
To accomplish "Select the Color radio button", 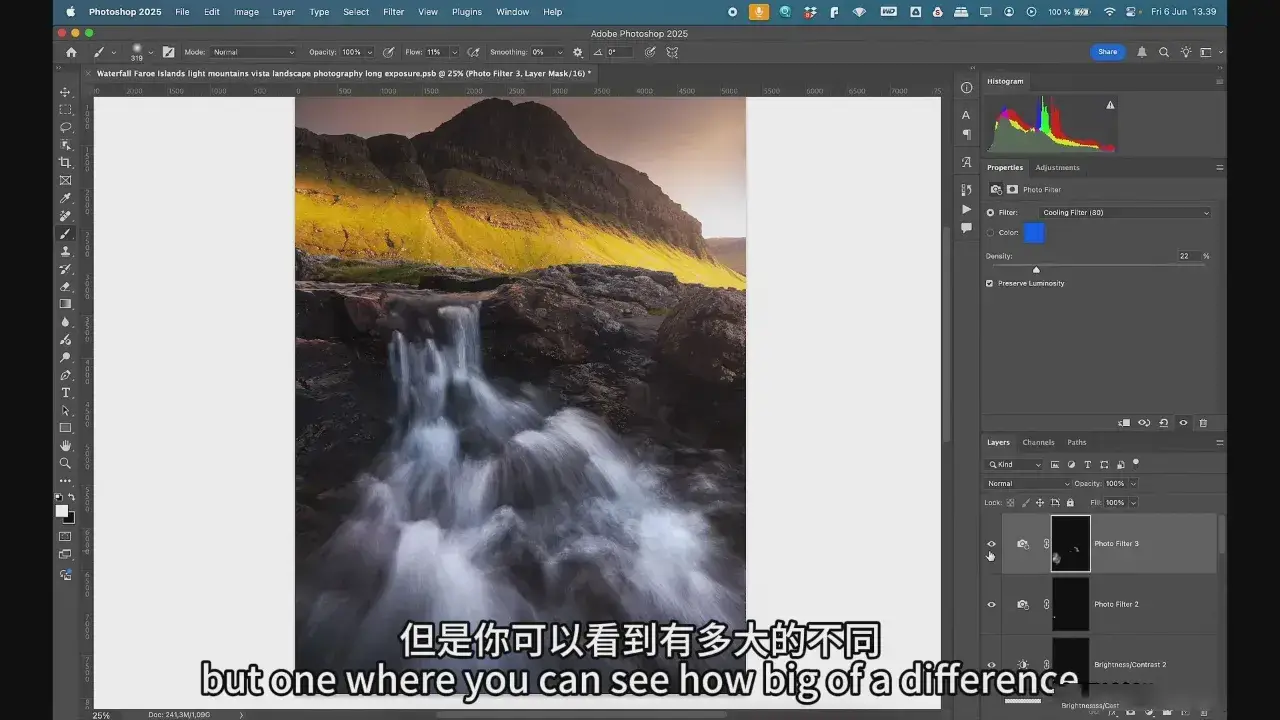I will pos(990,232).
